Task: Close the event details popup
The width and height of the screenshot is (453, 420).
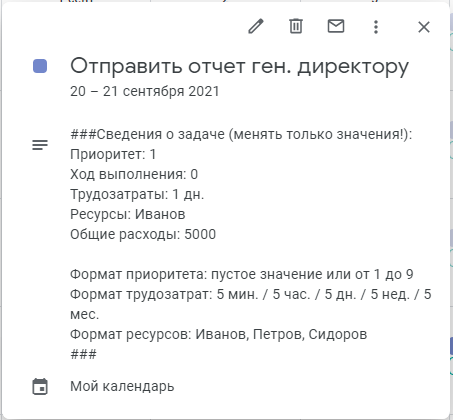Action: point(424,27)
